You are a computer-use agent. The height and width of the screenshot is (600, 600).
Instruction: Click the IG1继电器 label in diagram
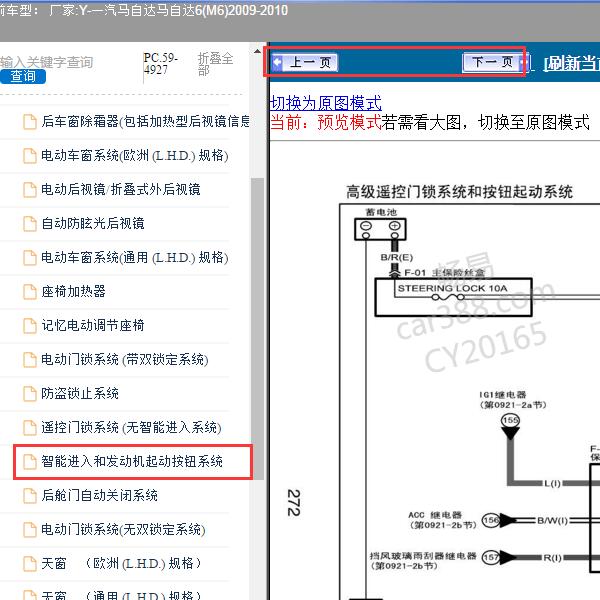pyautogui.click(x=502, y=395)
